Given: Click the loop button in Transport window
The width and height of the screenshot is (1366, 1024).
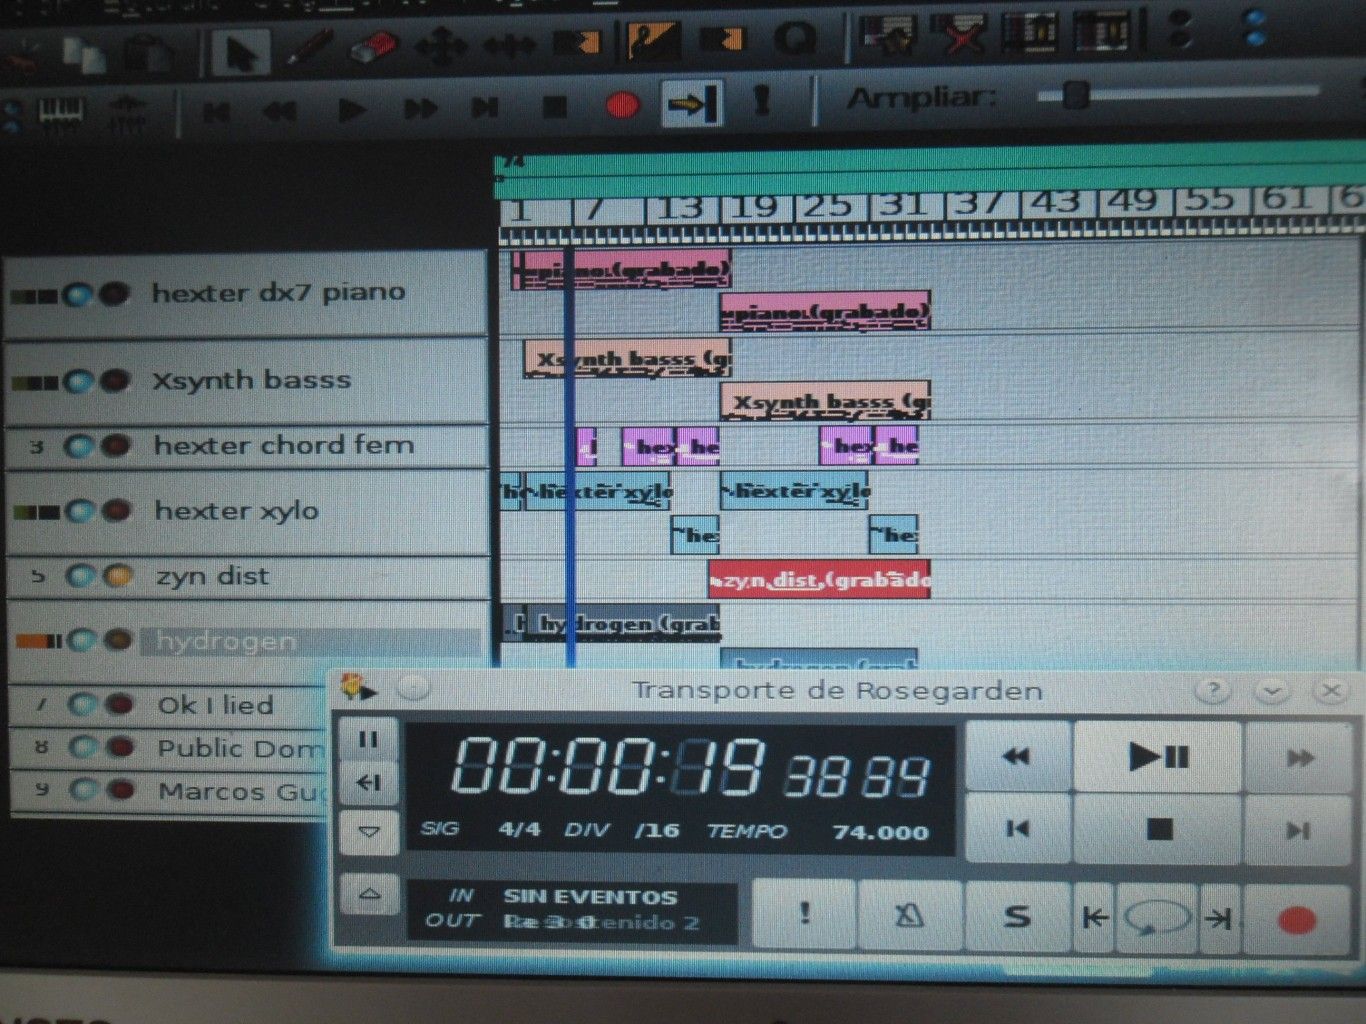Looking at the screenshot, I should tap(1156, 918).
